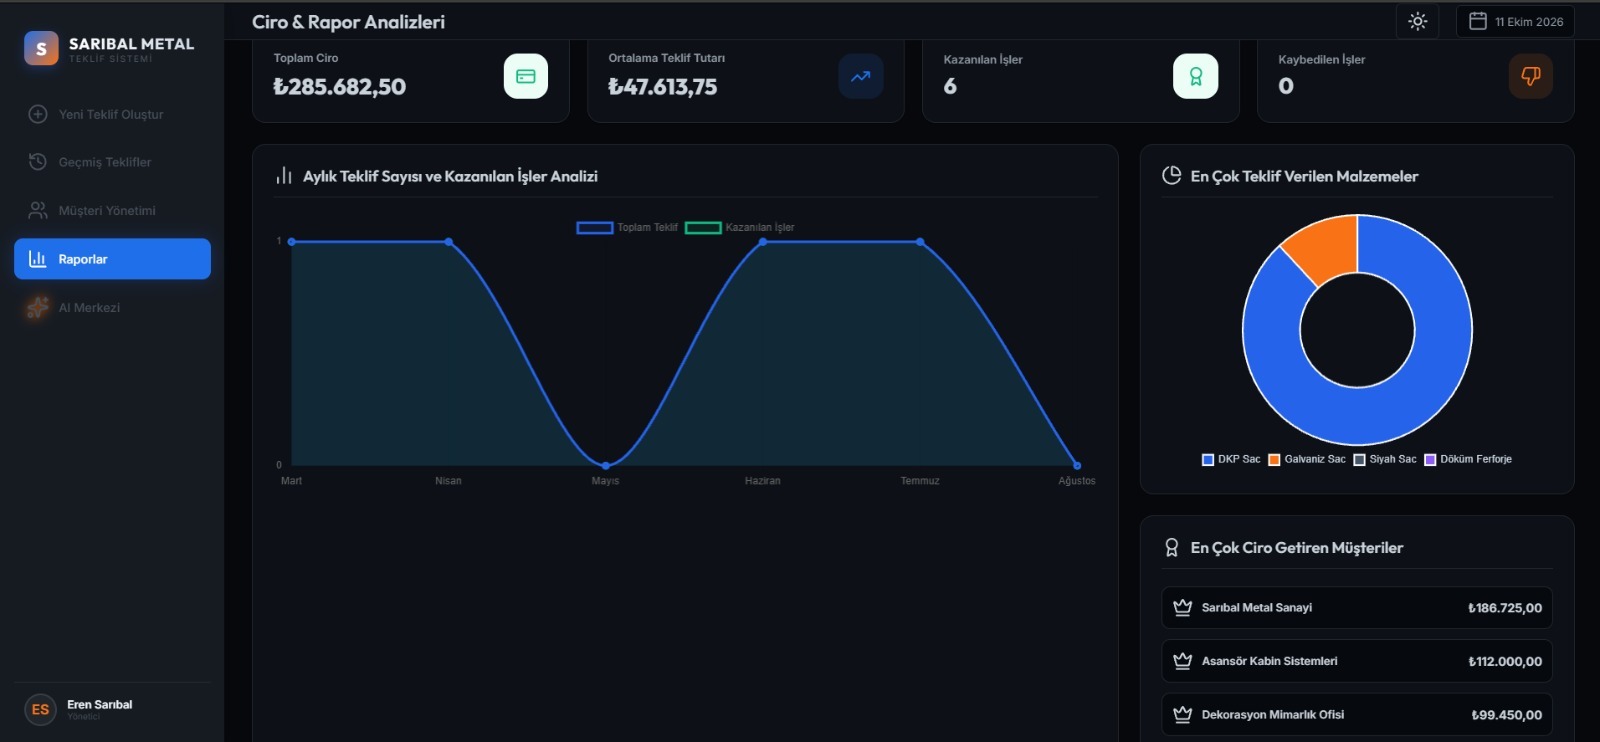
Task: Click the thumbs-down icon in Kaybedilen İşler
Action: pos(1530,76)
